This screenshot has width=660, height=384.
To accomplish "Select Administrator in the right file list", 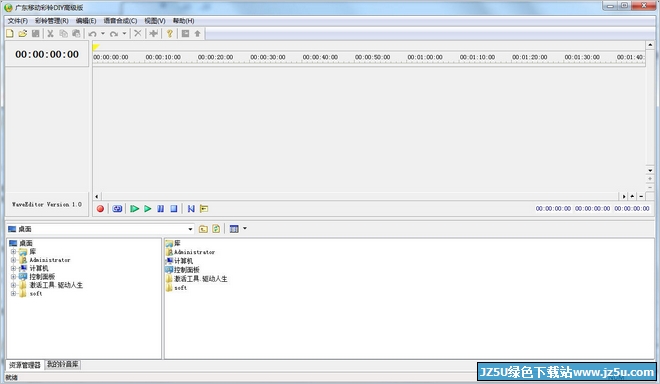I will (x=194, y=252).
